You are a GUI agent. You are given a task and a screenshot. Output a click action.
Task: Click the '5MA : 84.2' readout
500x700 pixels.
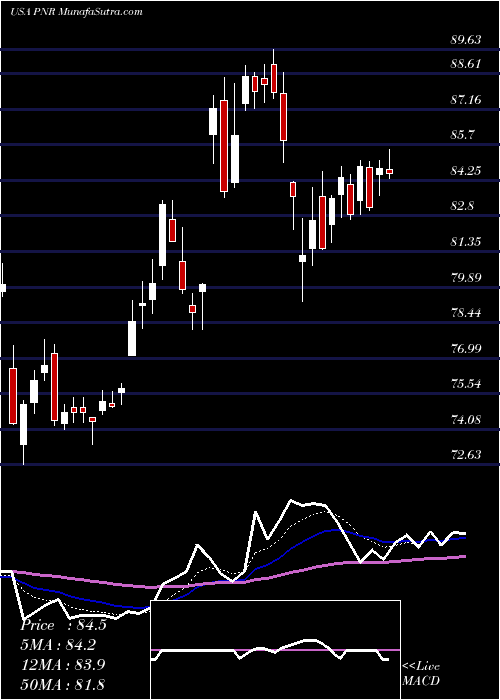point(58,645)
